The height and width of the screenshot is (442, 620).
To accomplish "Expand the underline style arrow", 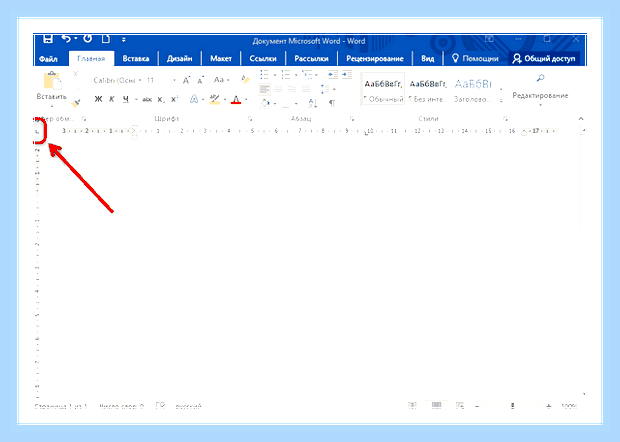I will pyautogui.click(x=136, y=100).
